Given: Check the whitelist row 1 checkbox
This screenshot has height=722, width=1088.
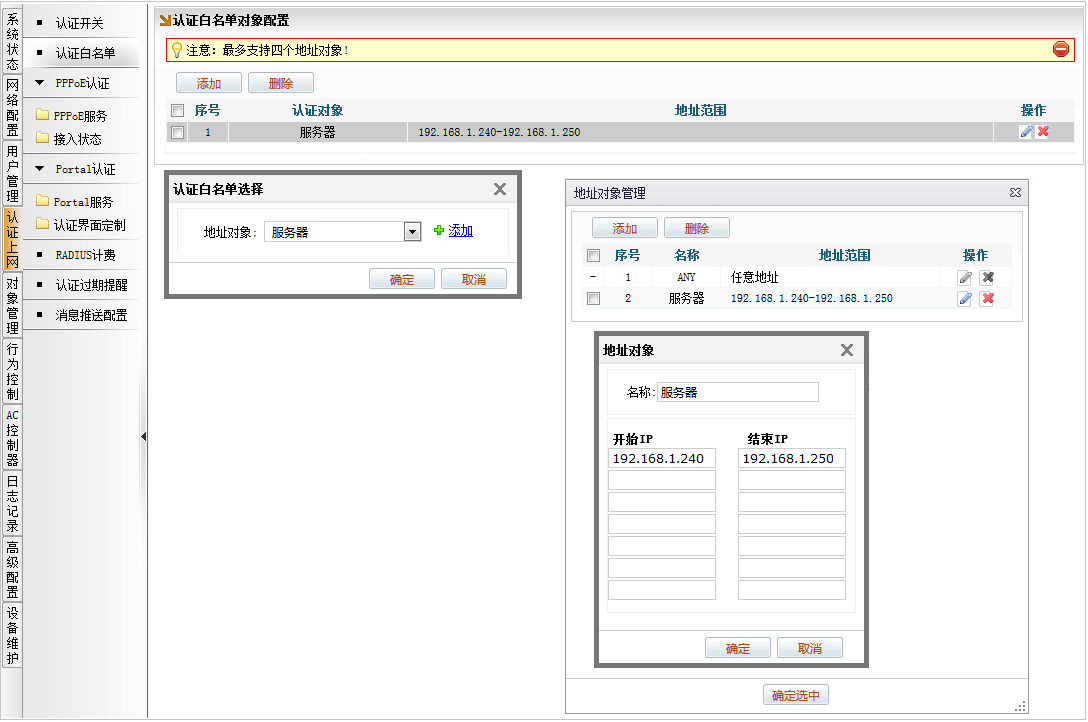Looking at the screenshot, I should (x=178, y=132).
